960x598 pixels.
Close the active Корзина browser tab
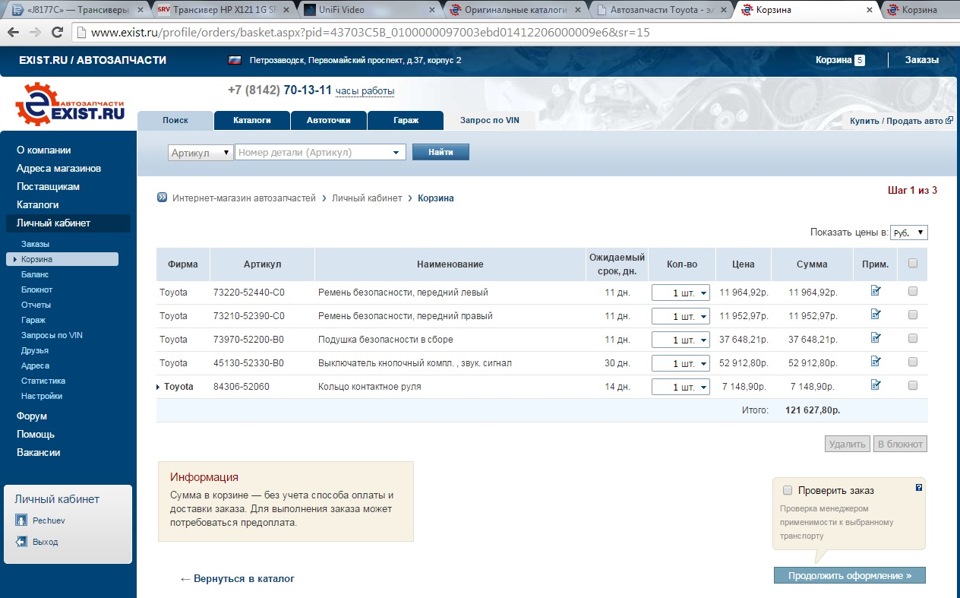[x=869, y=10]
